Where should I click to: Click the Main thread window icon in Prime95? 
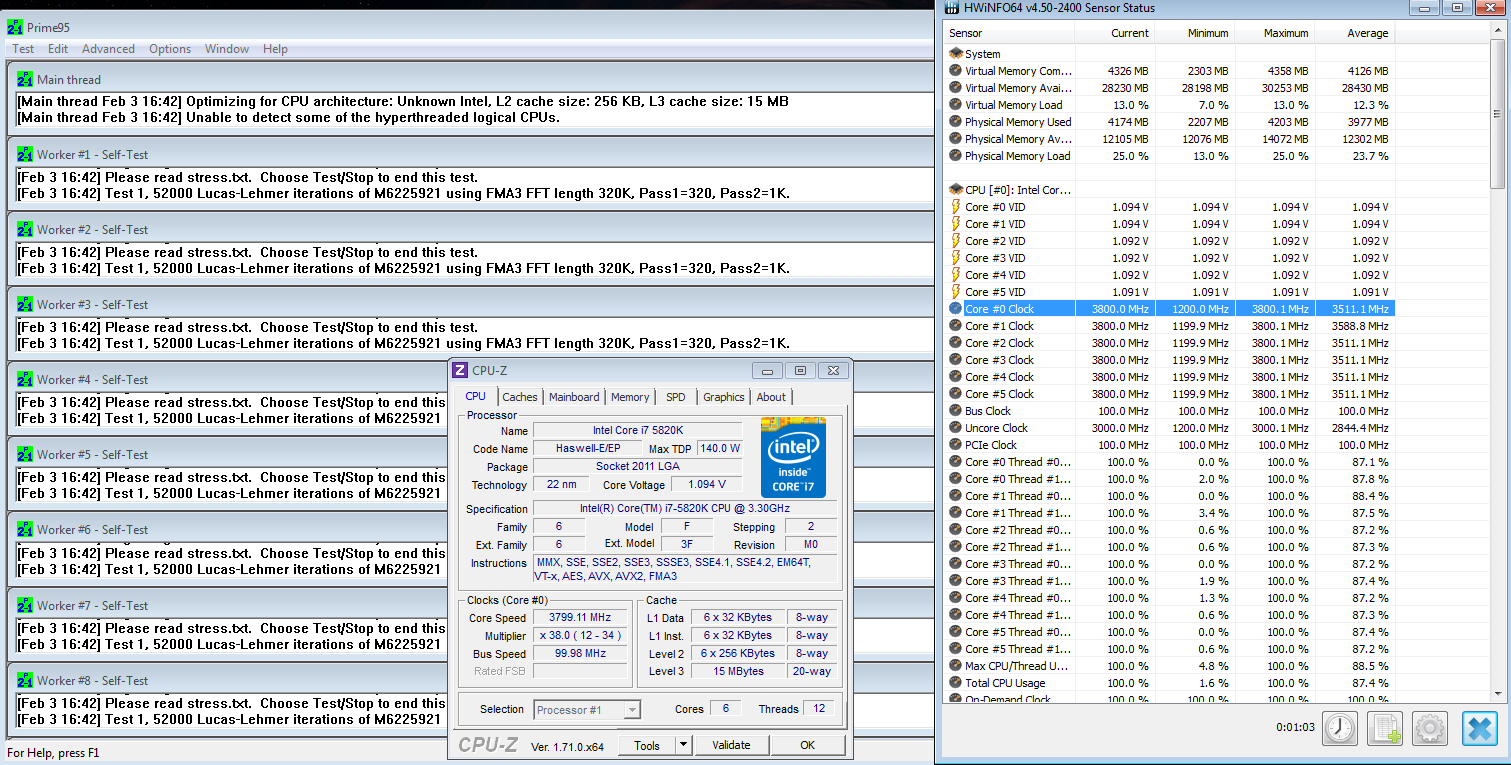click(25, 79)
